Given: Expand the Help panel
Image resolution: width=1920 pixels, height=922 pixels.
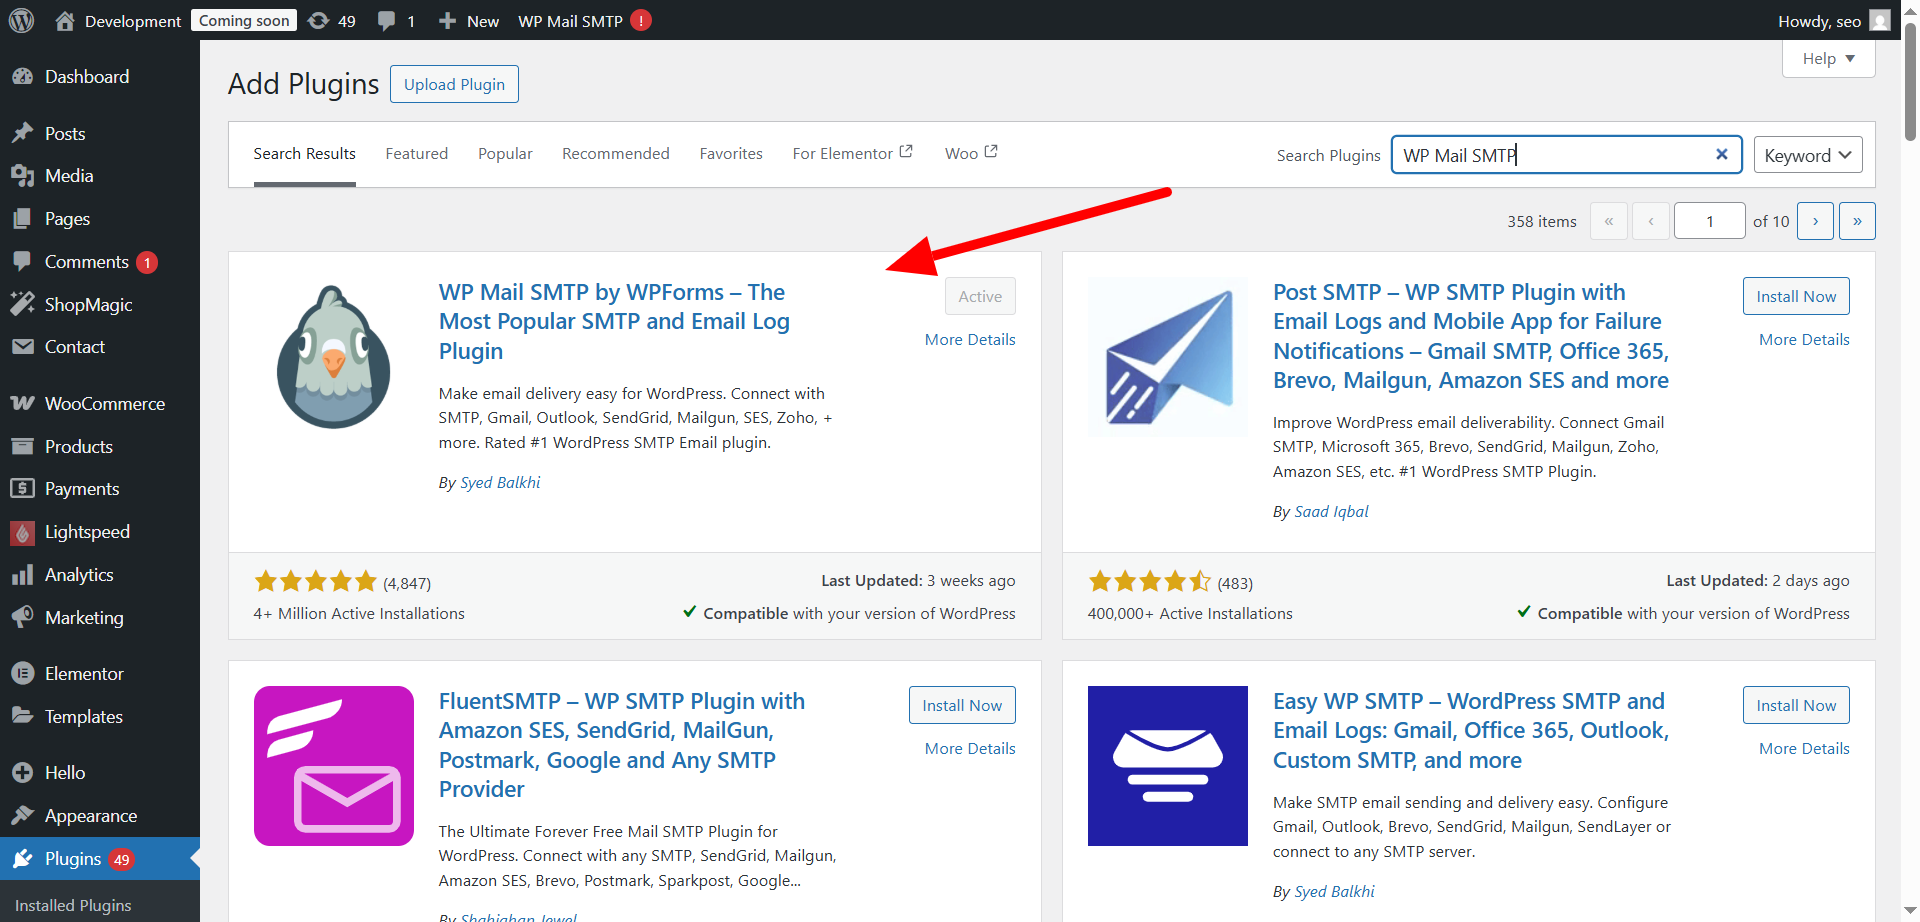Looking at the screenshot, I should (x=1828, y=58).
